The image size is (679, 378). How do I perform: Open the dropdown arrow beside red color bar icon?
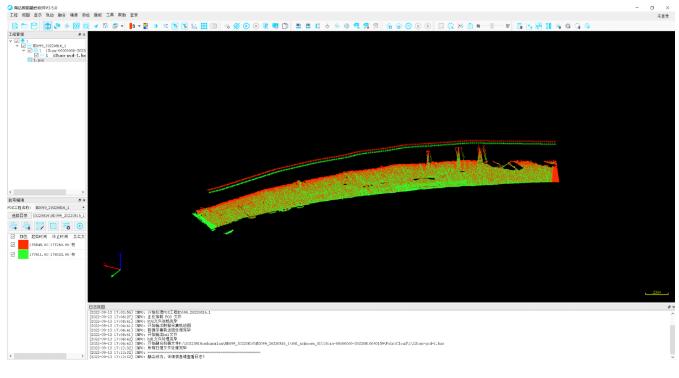(139, 26)
